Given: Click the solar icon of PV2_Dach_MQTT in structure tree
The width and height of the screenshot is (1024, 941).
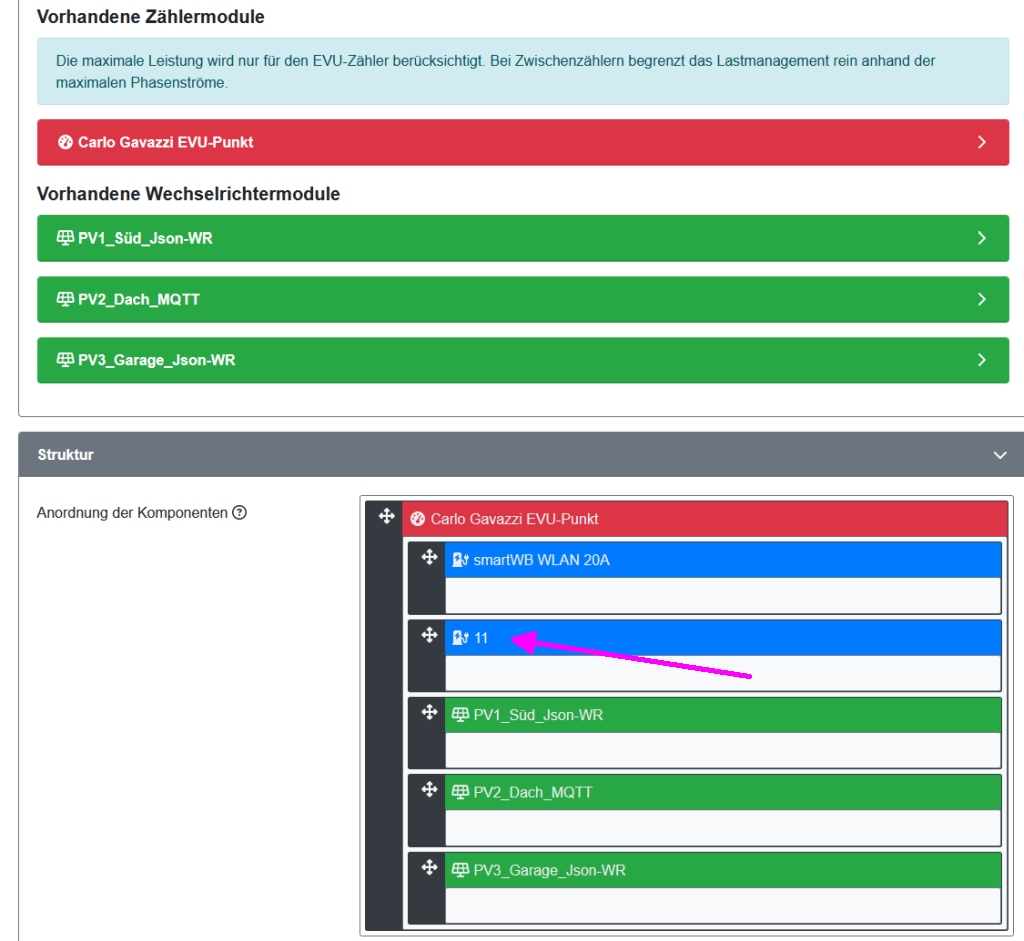Looking at the screenshot, I should click(x=460, y=792).
